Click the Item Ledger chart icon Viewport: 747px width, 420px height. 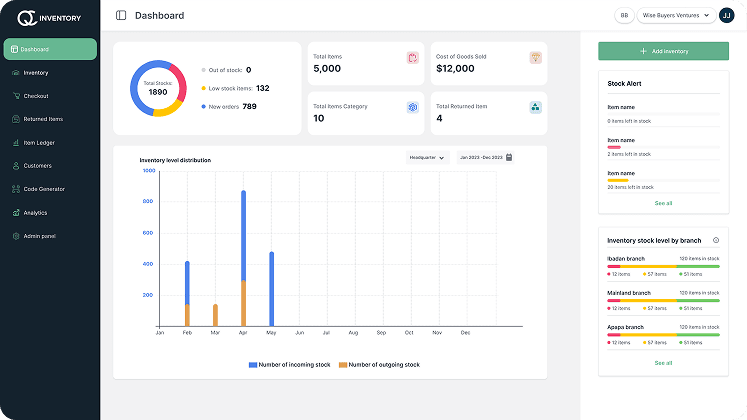pos(16,142)
